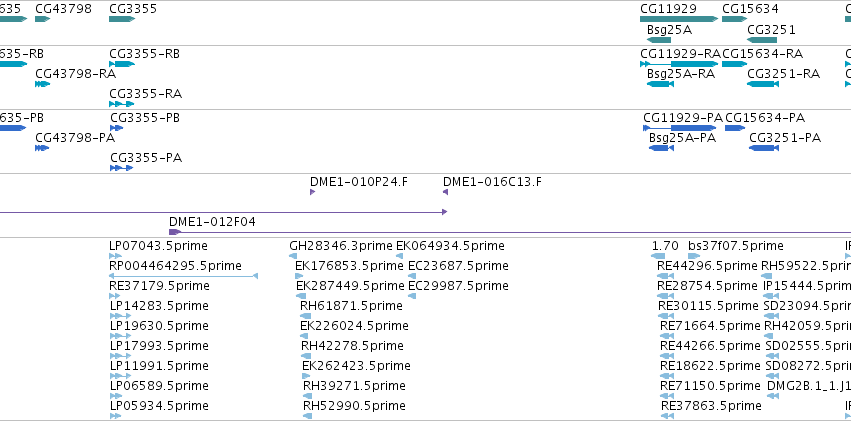Open the CG3355-RB transcript label
Screen dimensions: 851x421
point(144,54)
